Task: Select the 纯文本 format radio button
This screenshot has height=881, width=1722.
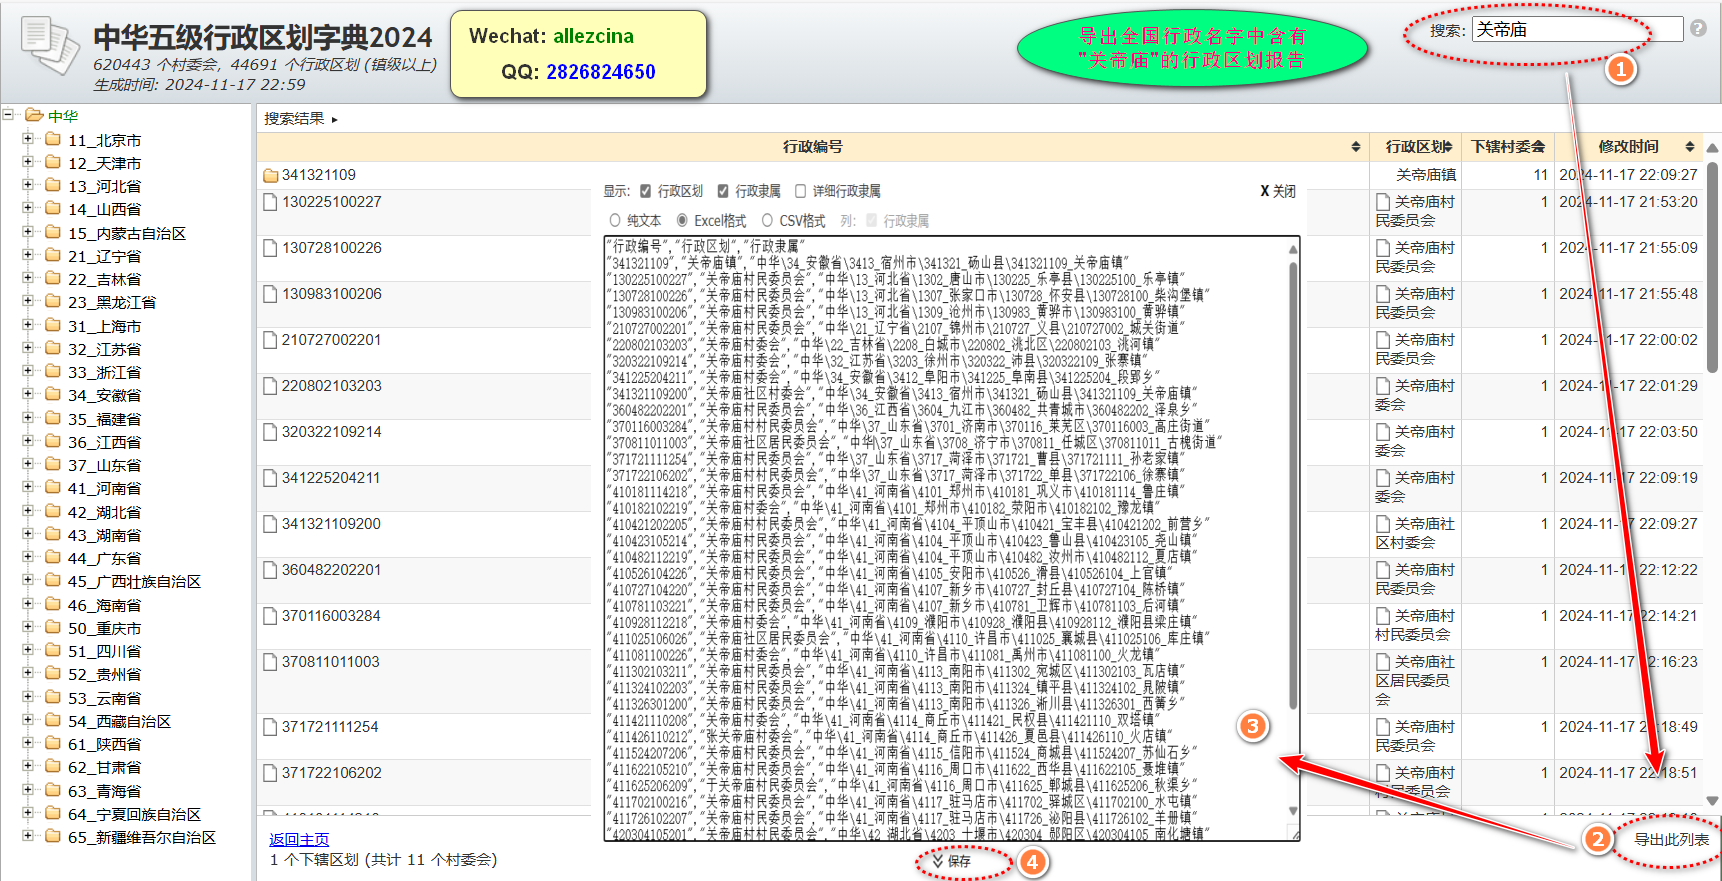Action: 615,220
